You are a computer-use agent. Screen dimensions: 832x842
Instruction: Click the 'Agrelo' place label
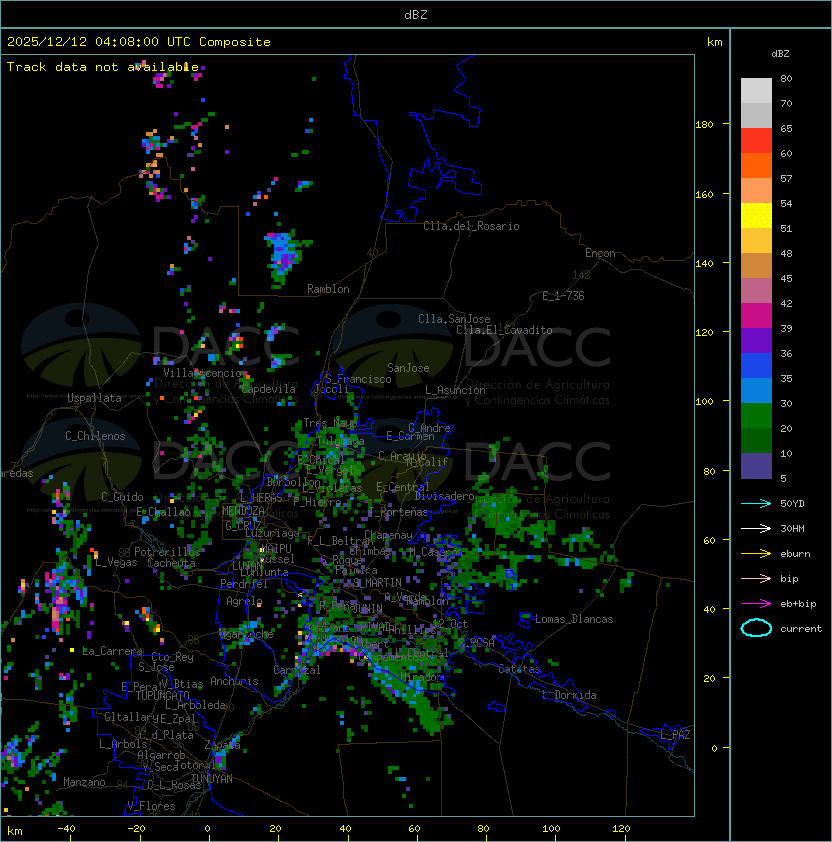244,601
